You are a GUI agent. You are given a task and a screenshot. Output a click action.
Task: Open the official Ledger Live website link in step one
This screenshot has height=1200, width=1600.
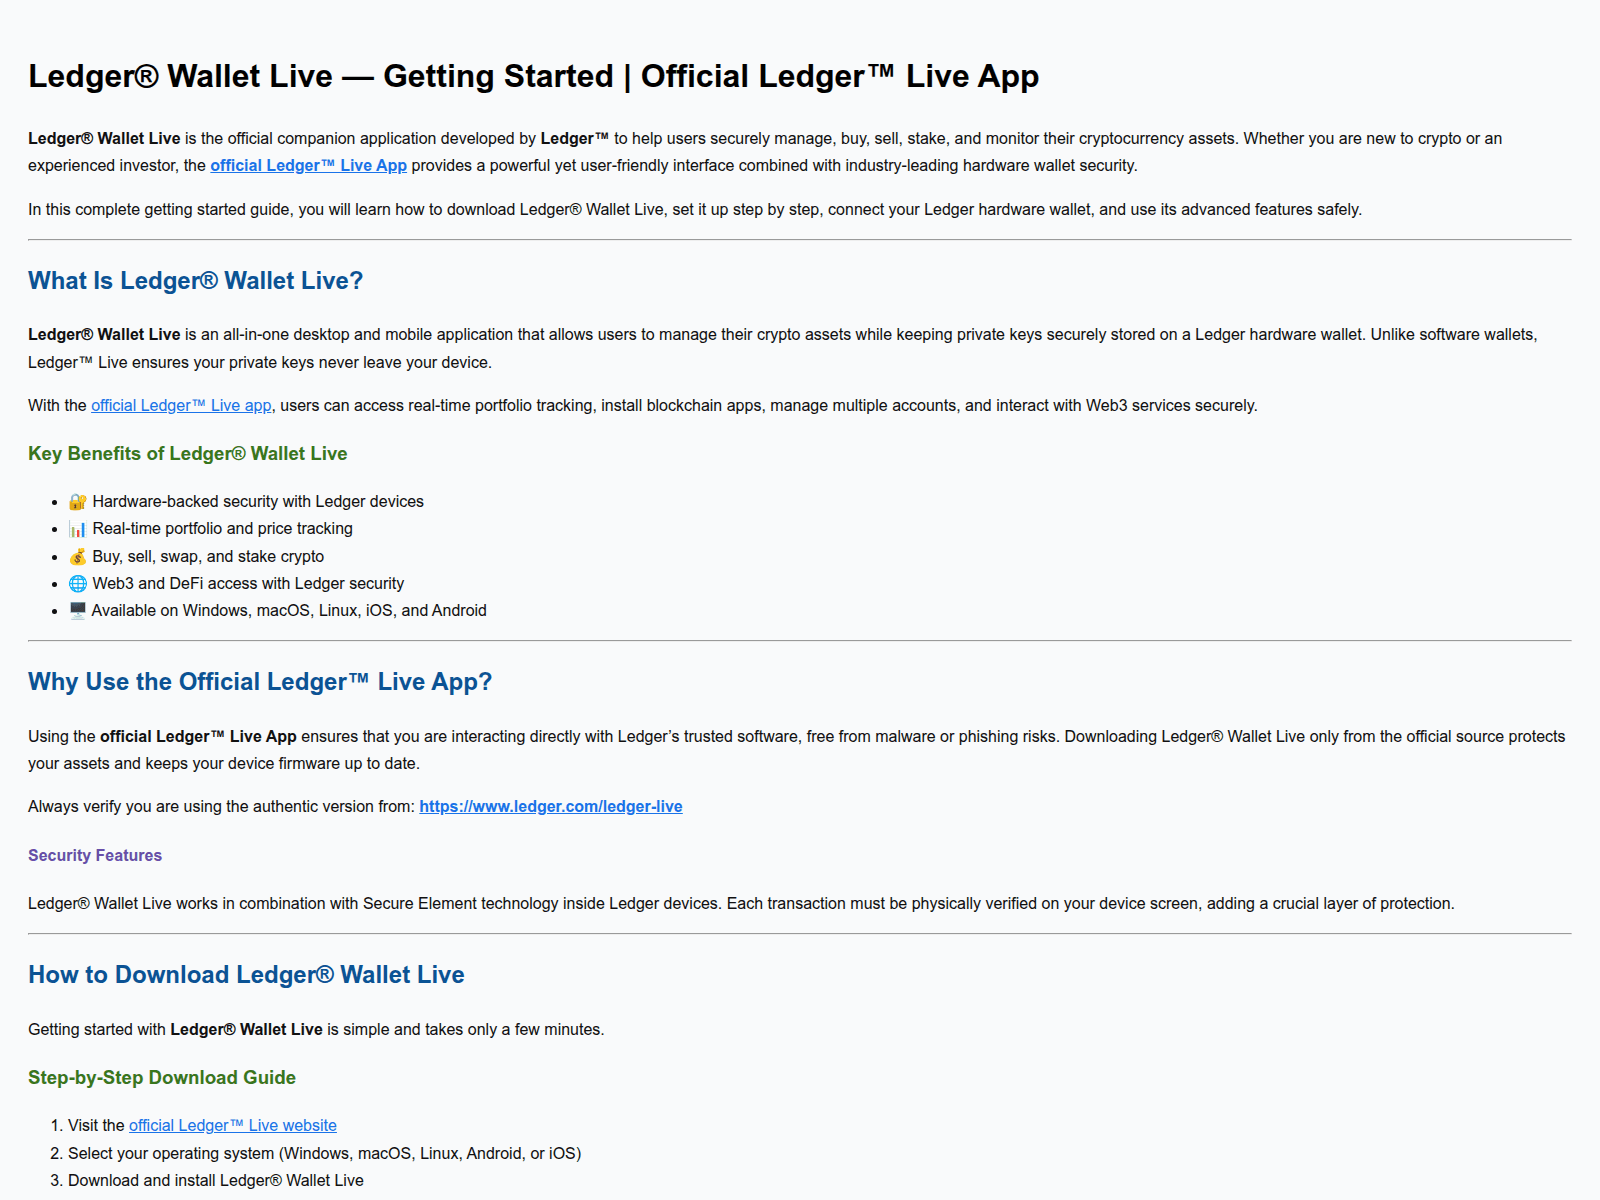coord(232,1125)
